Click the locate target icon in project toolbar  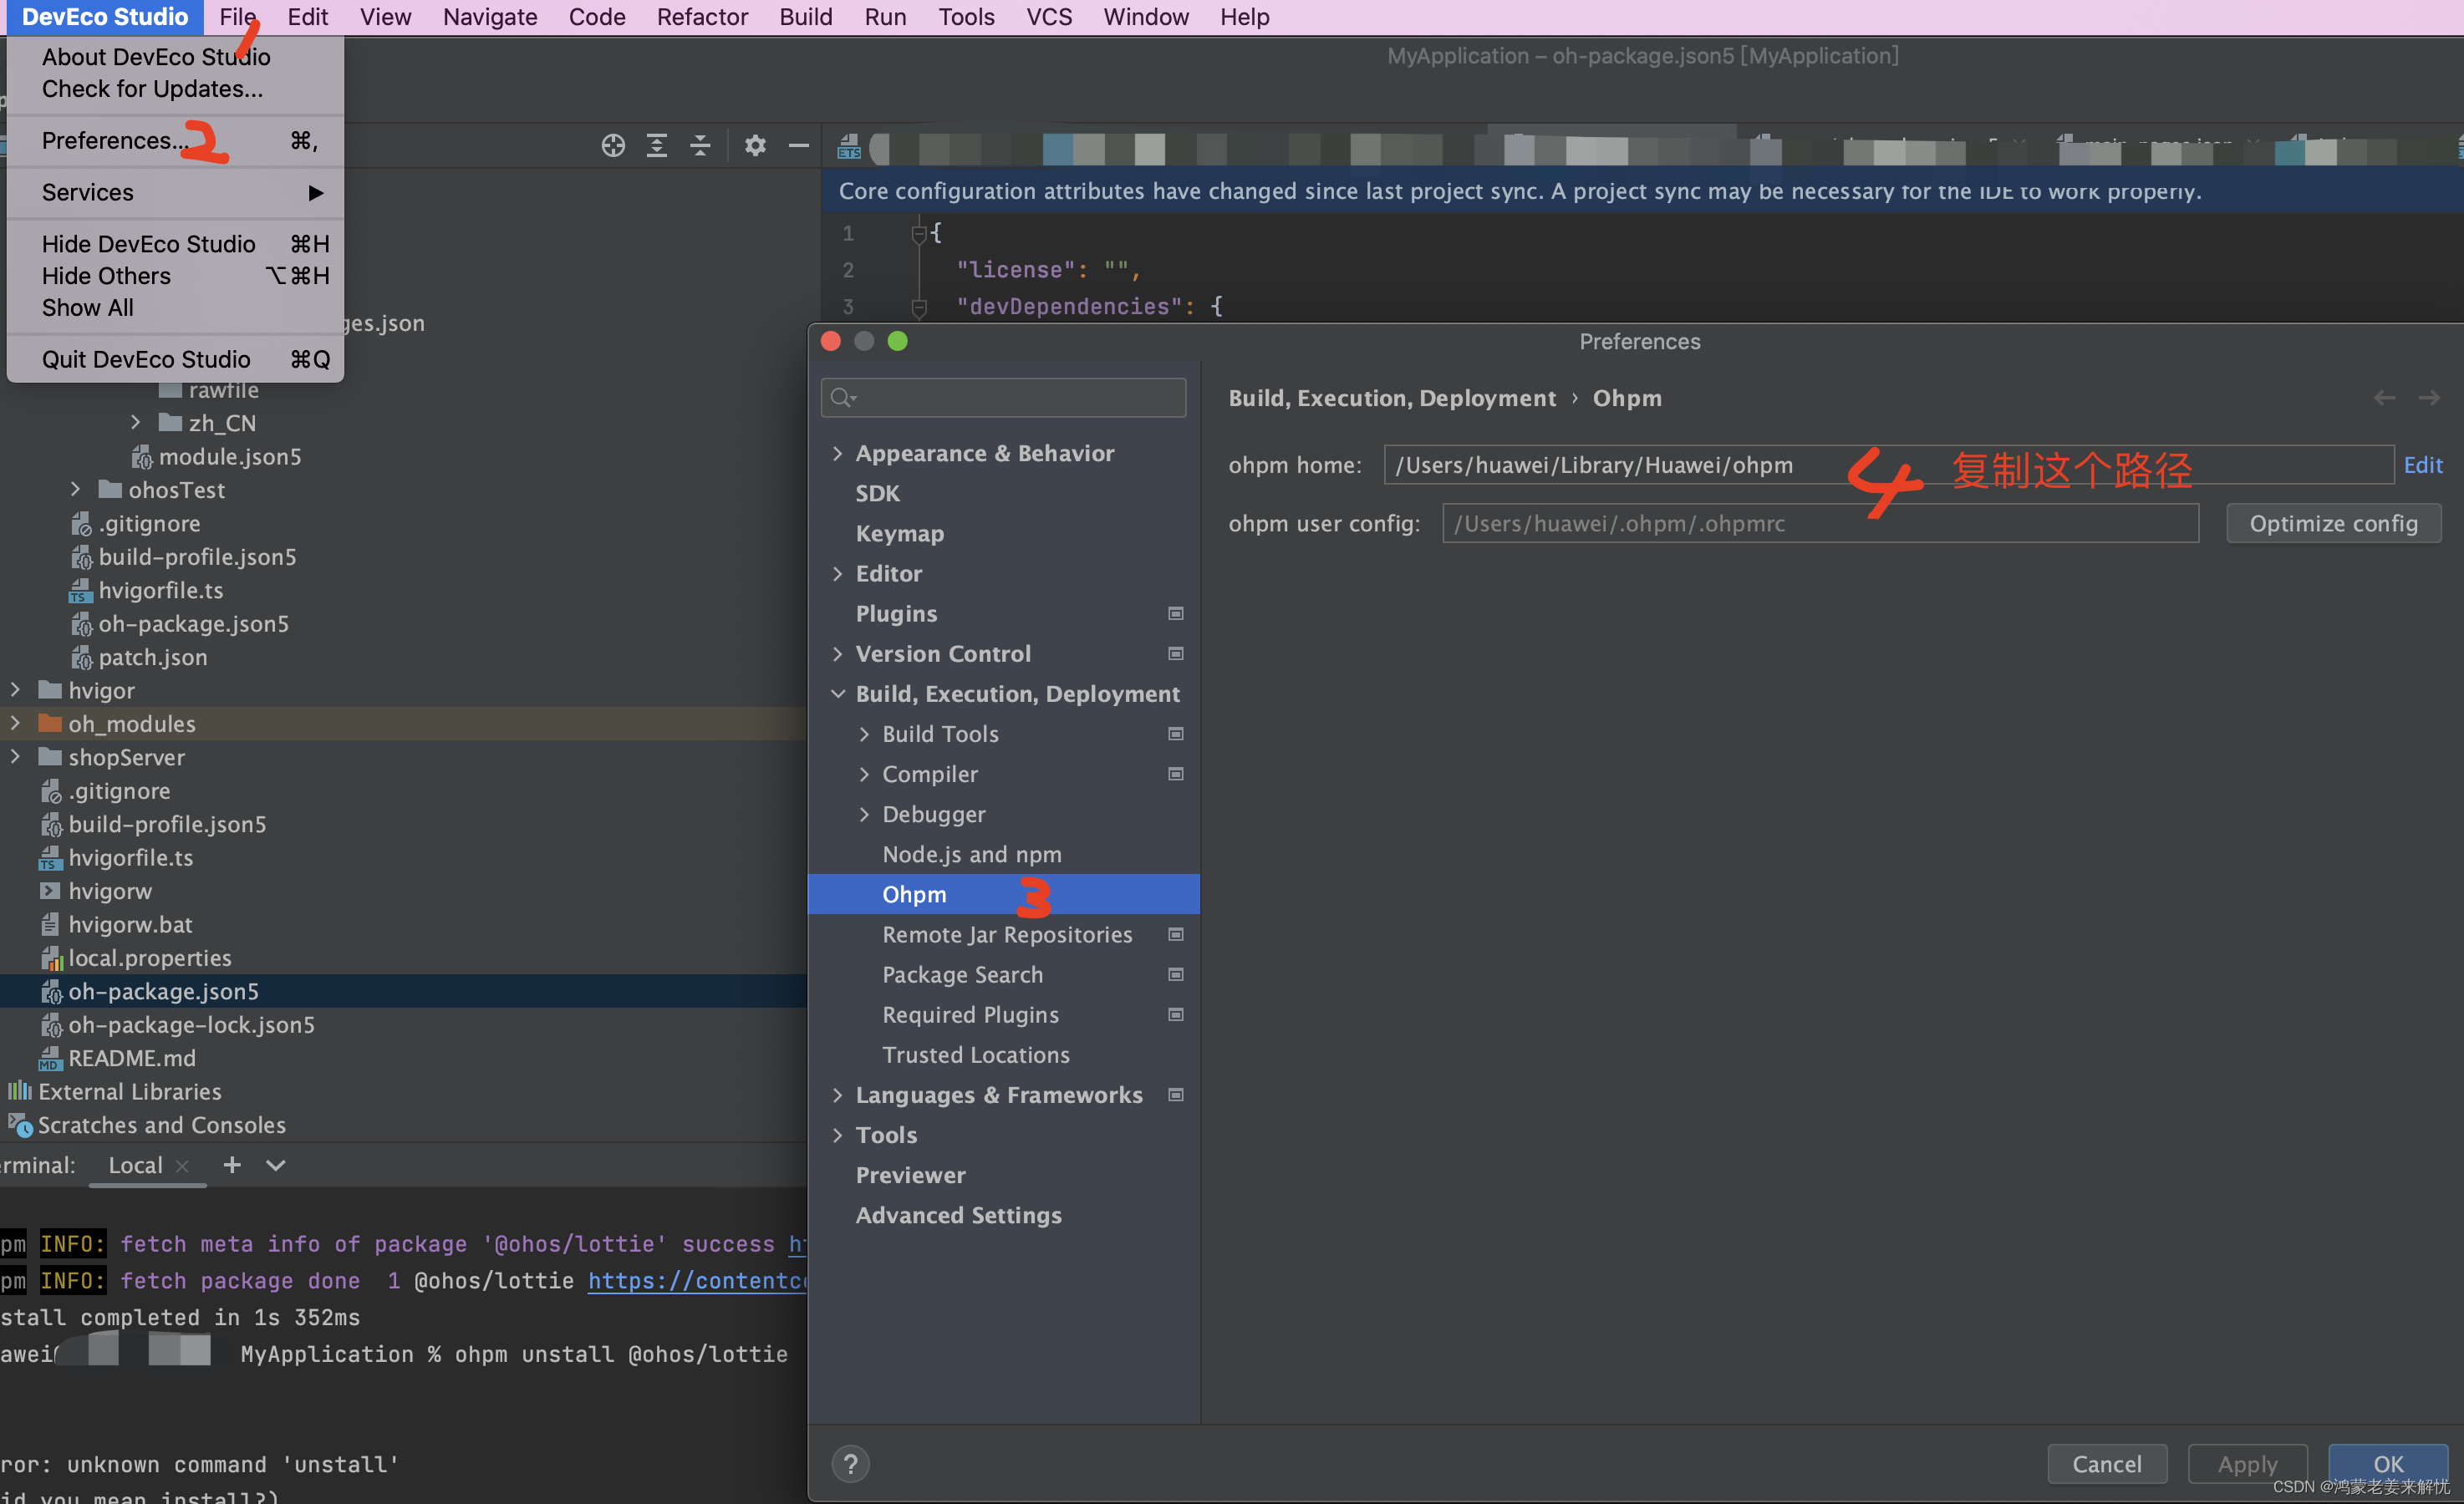click(x=613, y=146)
